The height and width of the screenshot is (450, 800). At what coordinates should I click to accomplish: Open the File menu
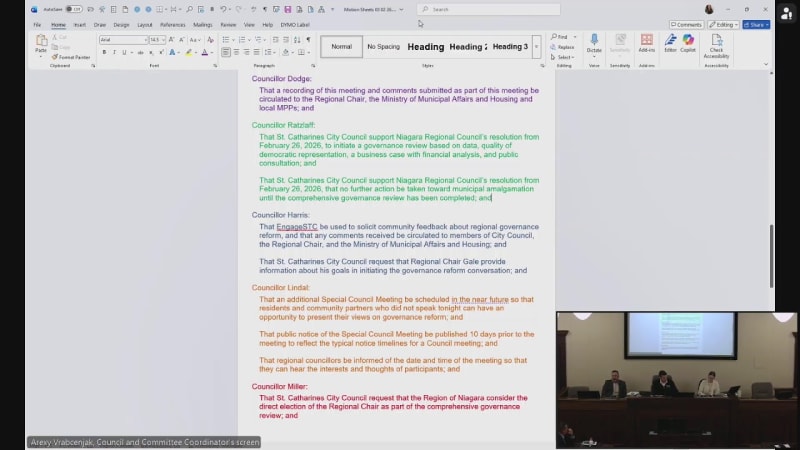point(37,24)
